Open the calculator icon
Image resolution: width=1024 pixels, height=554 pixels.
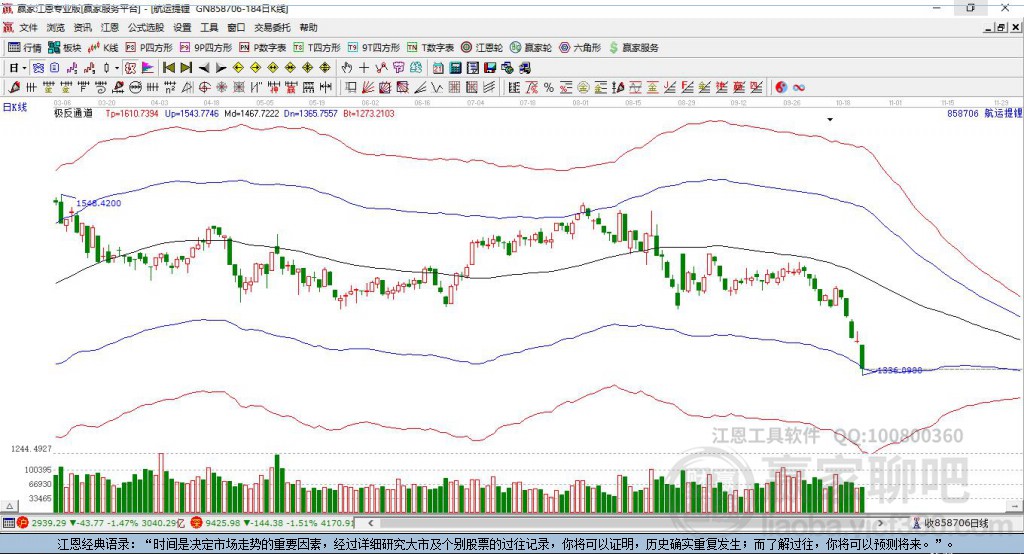455,68
